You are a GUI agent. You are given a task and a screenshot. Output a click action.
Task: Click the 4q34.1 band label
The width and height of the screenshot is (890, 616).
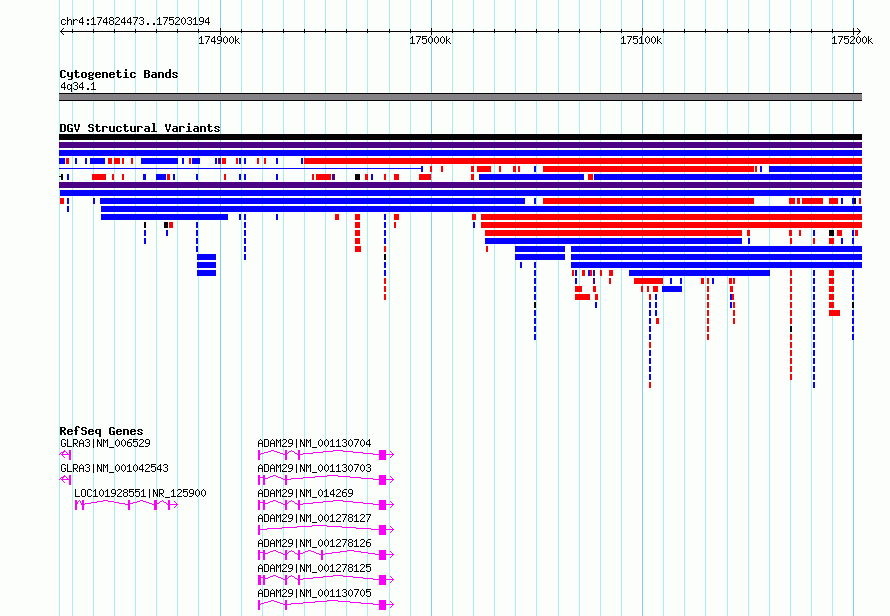tap(78, 86)
